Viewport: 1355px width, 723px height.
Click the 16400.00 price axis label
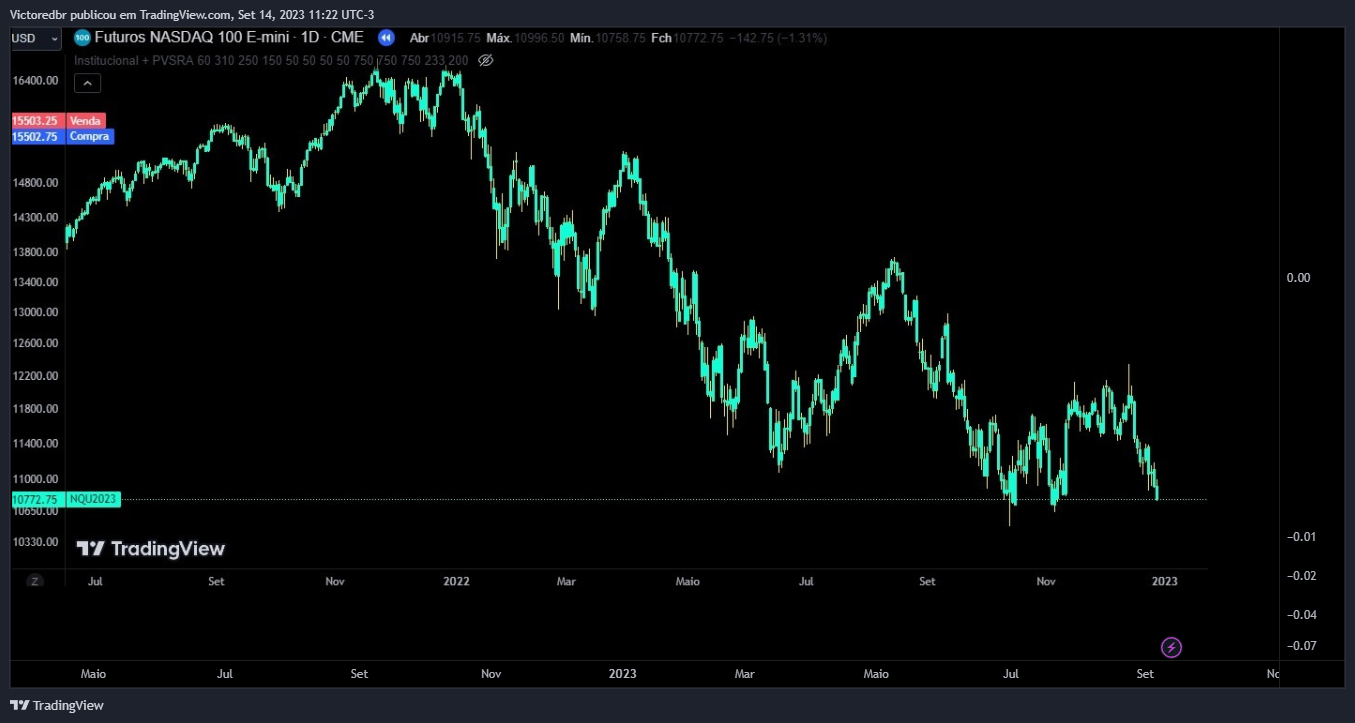tap(36, 80)
